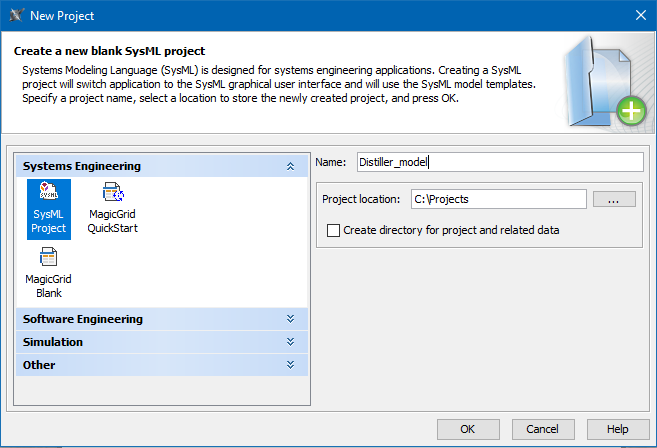Browse for project location with ... button
The height and width of the screenshot is (448, 657).
[x=614, y=199]
